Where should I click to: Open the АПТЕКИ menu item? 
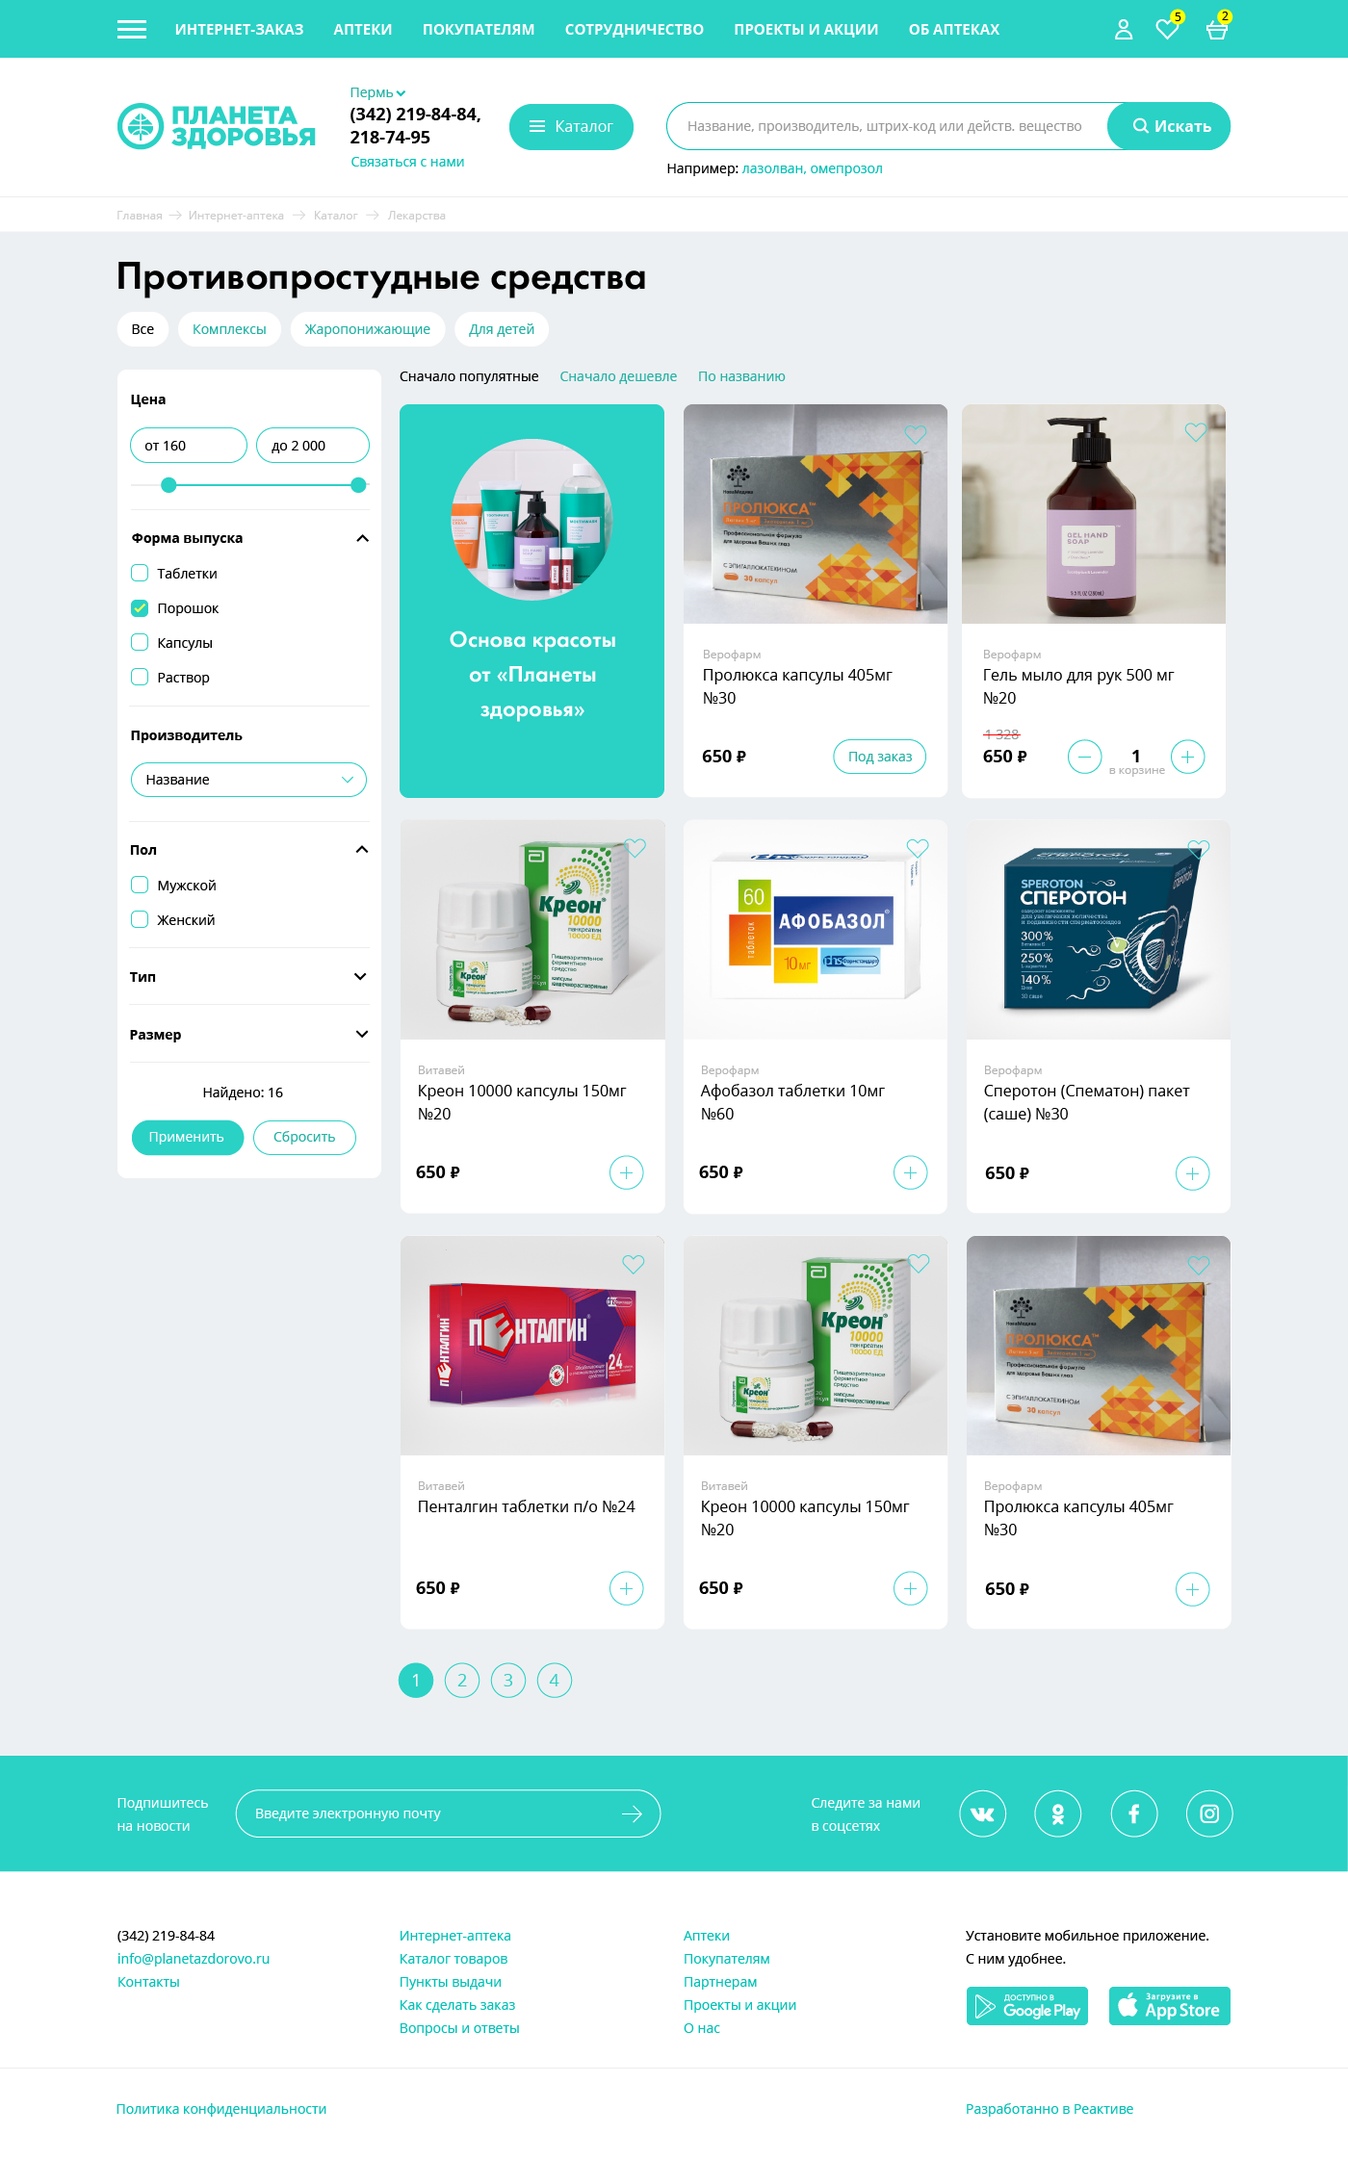point(362,29)
